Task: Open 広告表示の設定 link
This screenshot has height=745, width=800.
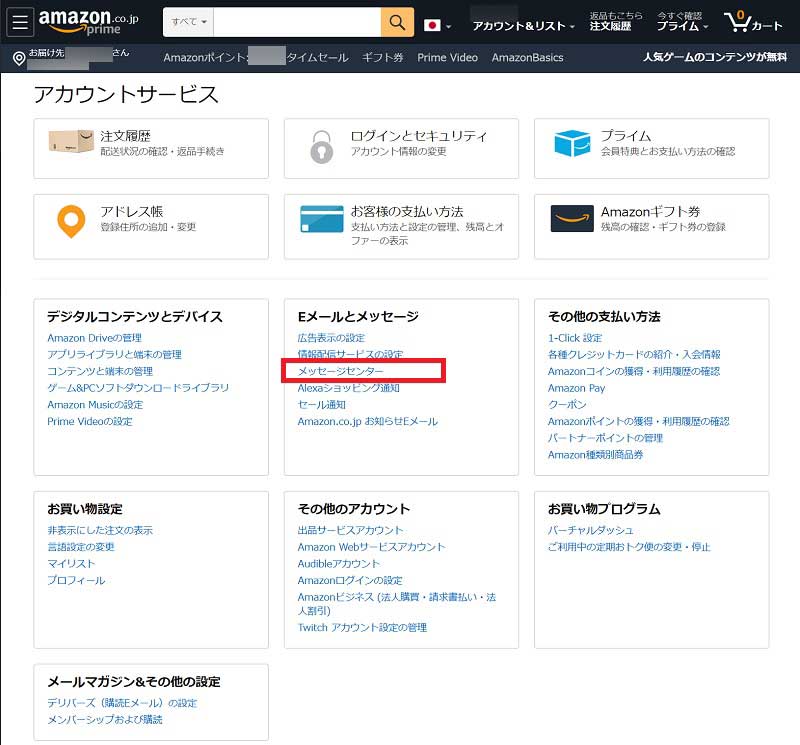Action: 331,338
